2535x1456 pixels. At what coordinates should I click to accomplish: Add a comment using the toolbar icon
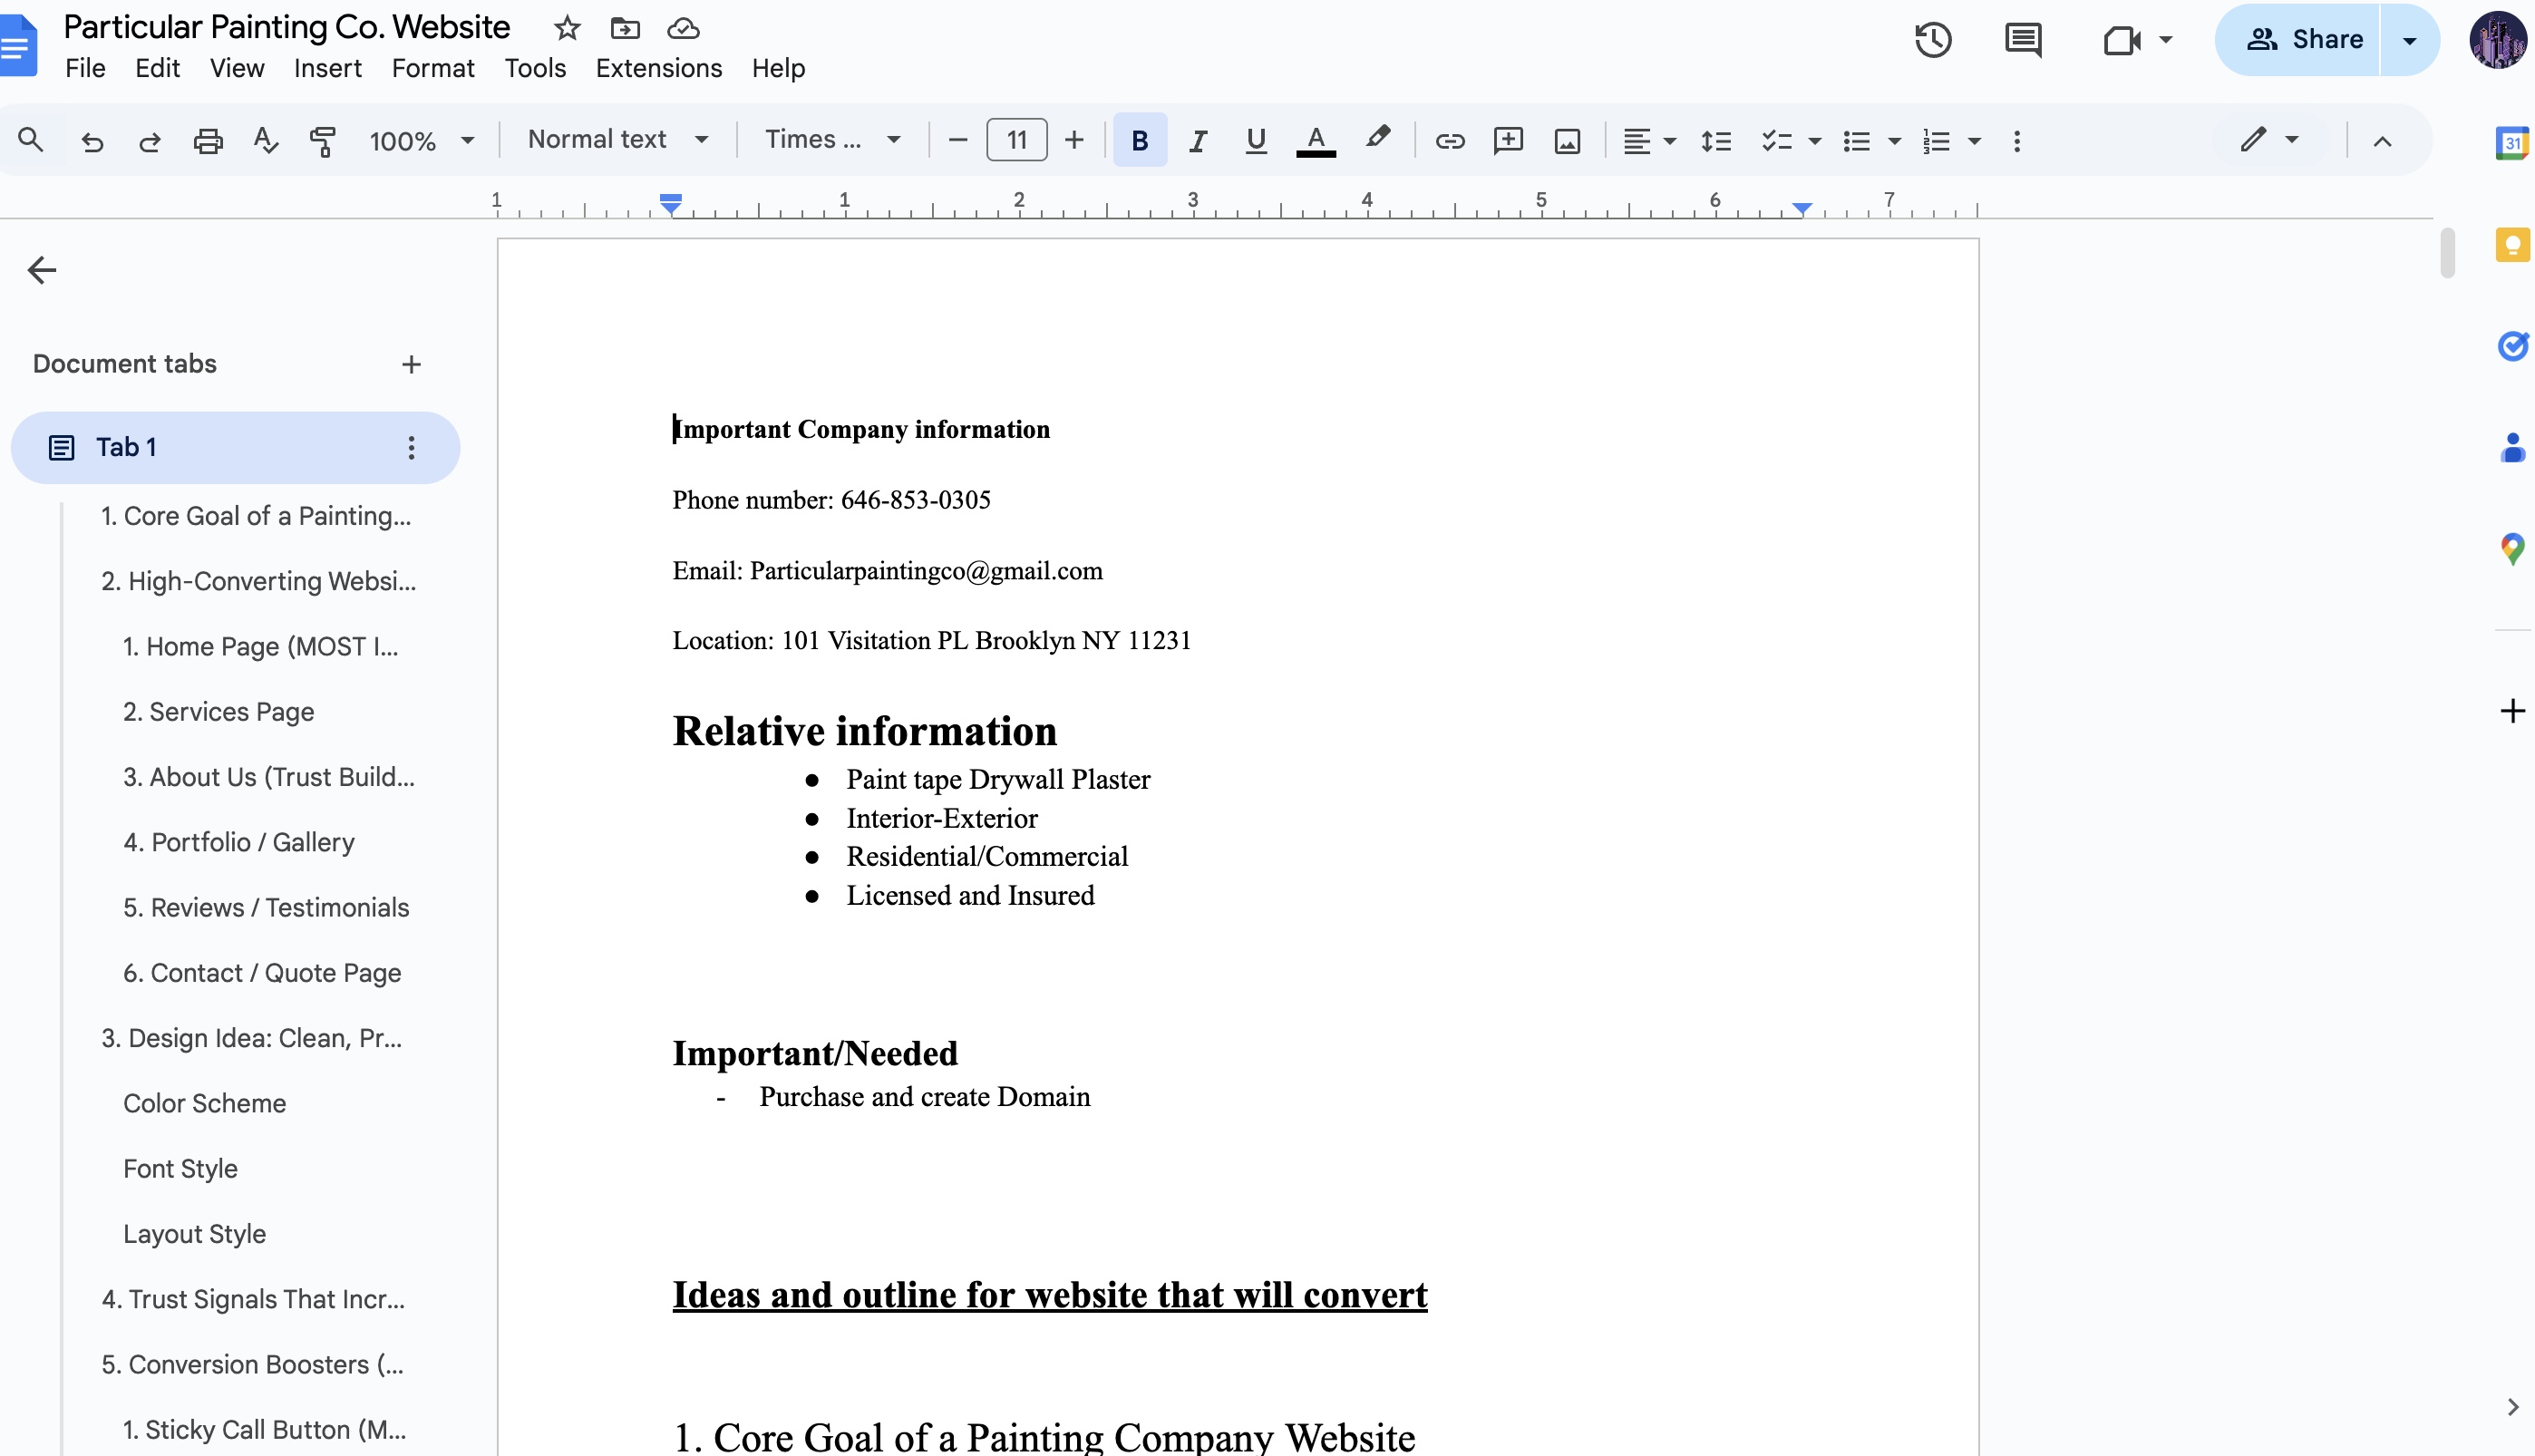click(x=1508, y=141)
